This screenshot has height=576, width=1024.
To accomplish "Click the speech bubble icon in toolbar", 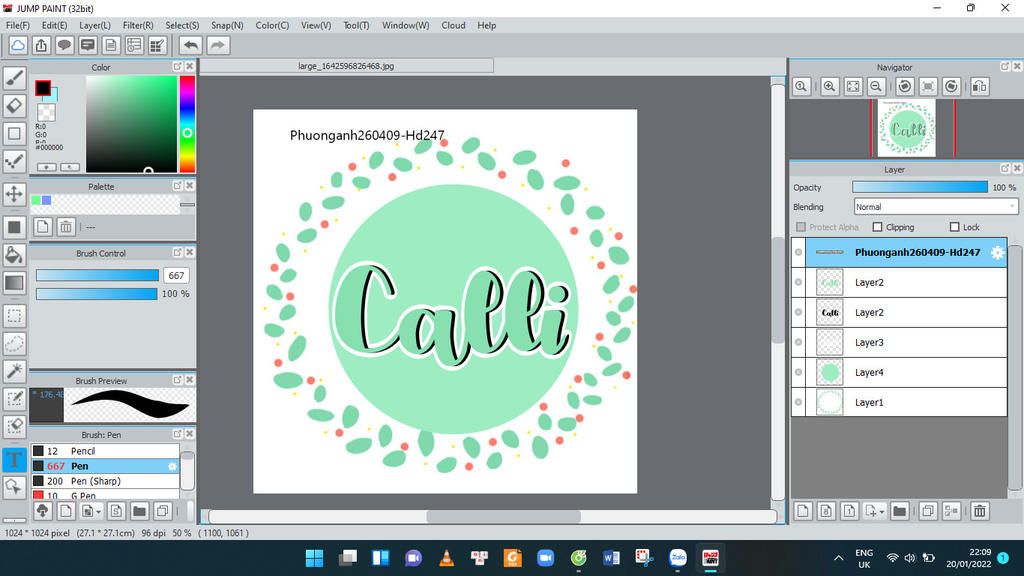I will pos(64,45).
